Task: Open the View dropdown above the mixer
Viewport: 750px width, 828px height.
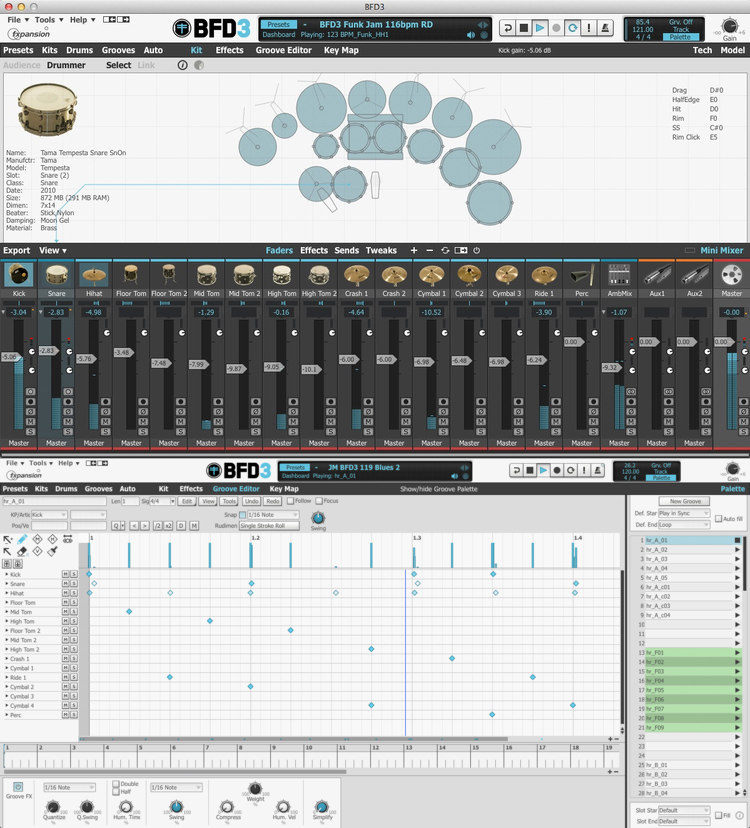Action: tap(53, 250)
